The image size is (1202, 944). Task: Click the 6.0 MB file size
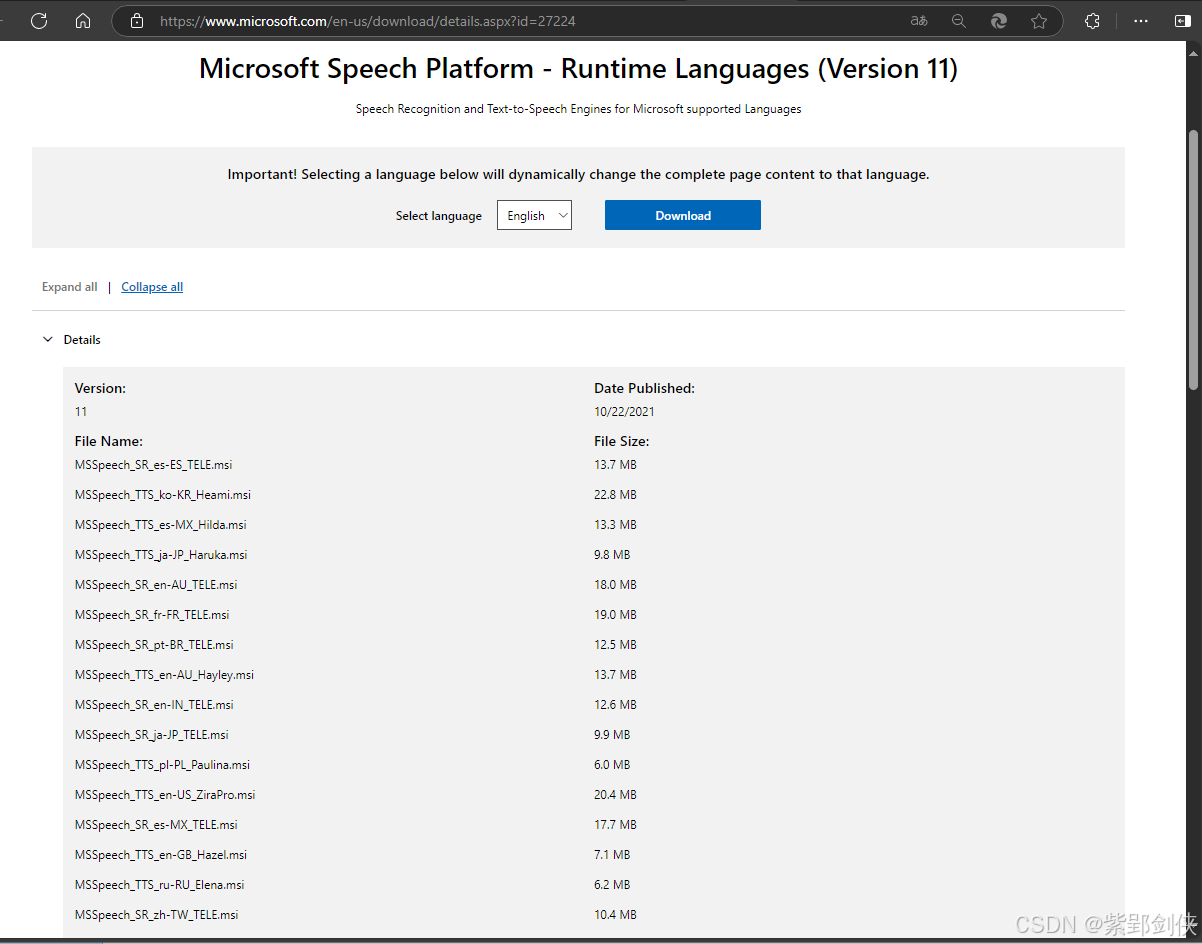click(x=612, y=765)
